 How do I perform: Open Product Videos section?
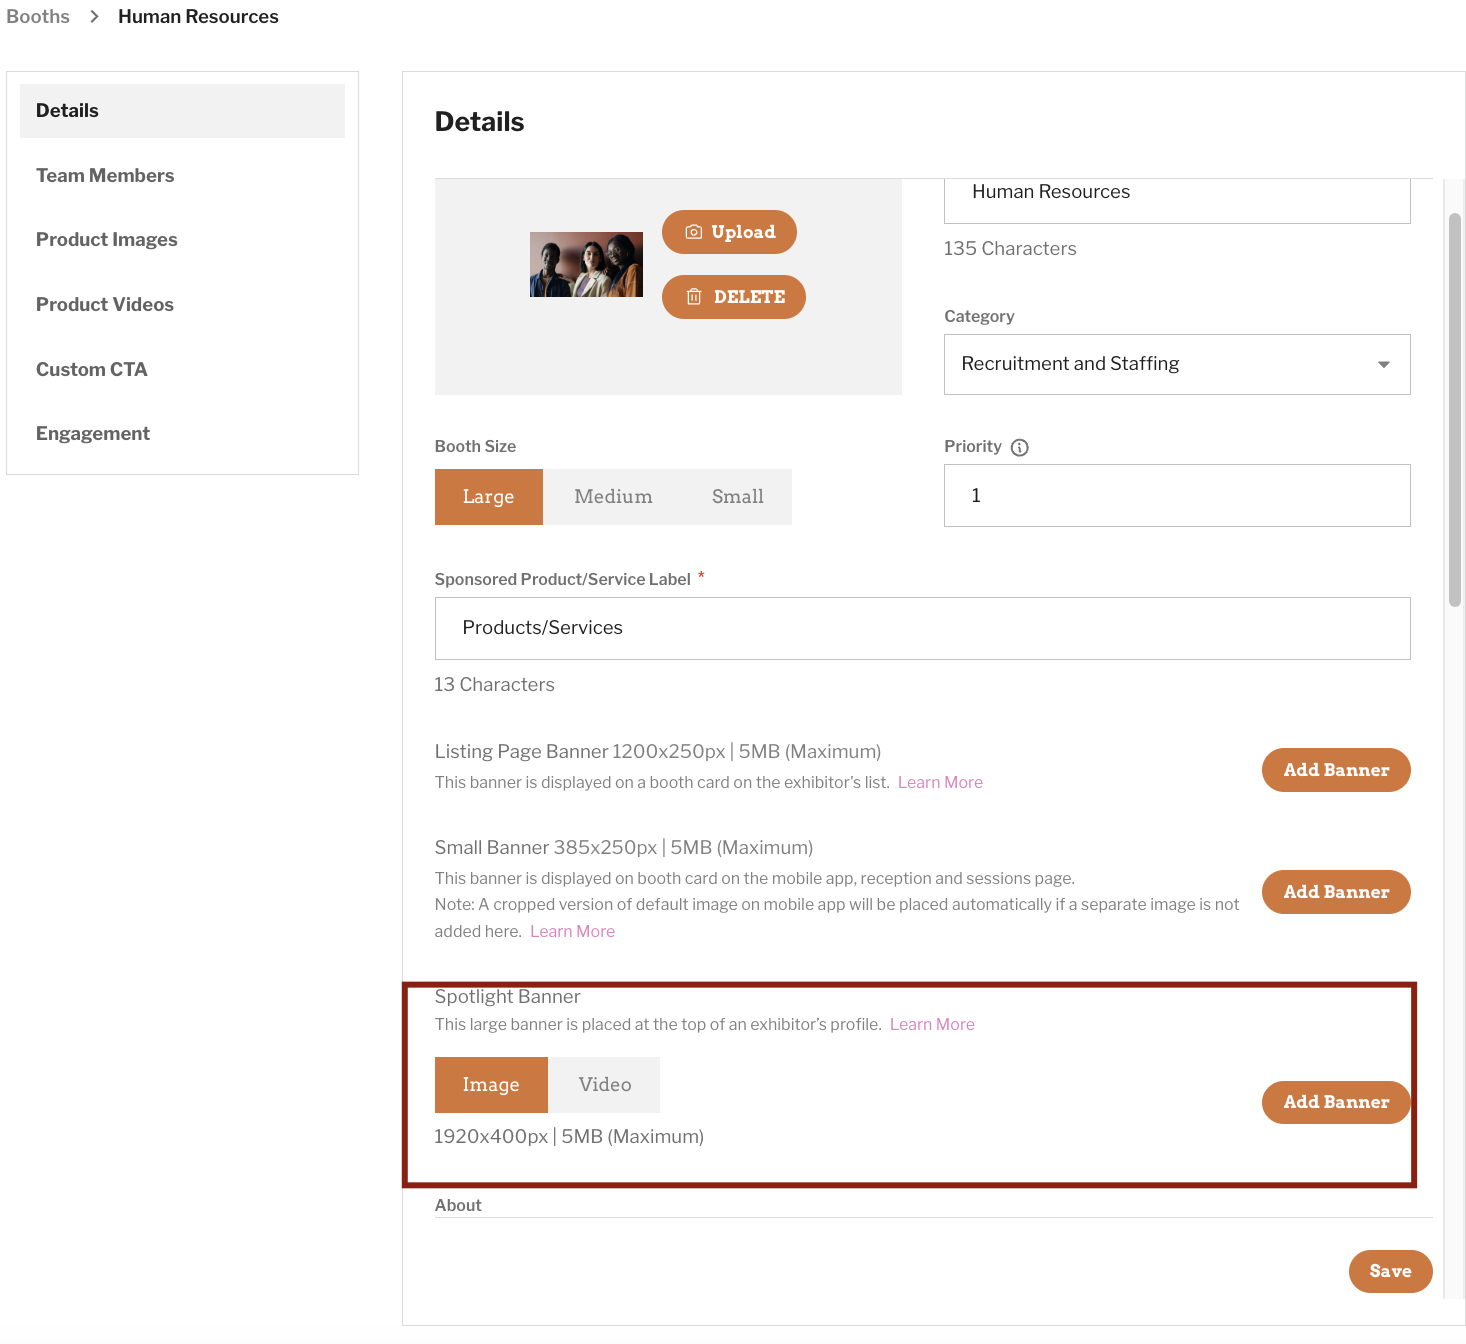(105, 305)
